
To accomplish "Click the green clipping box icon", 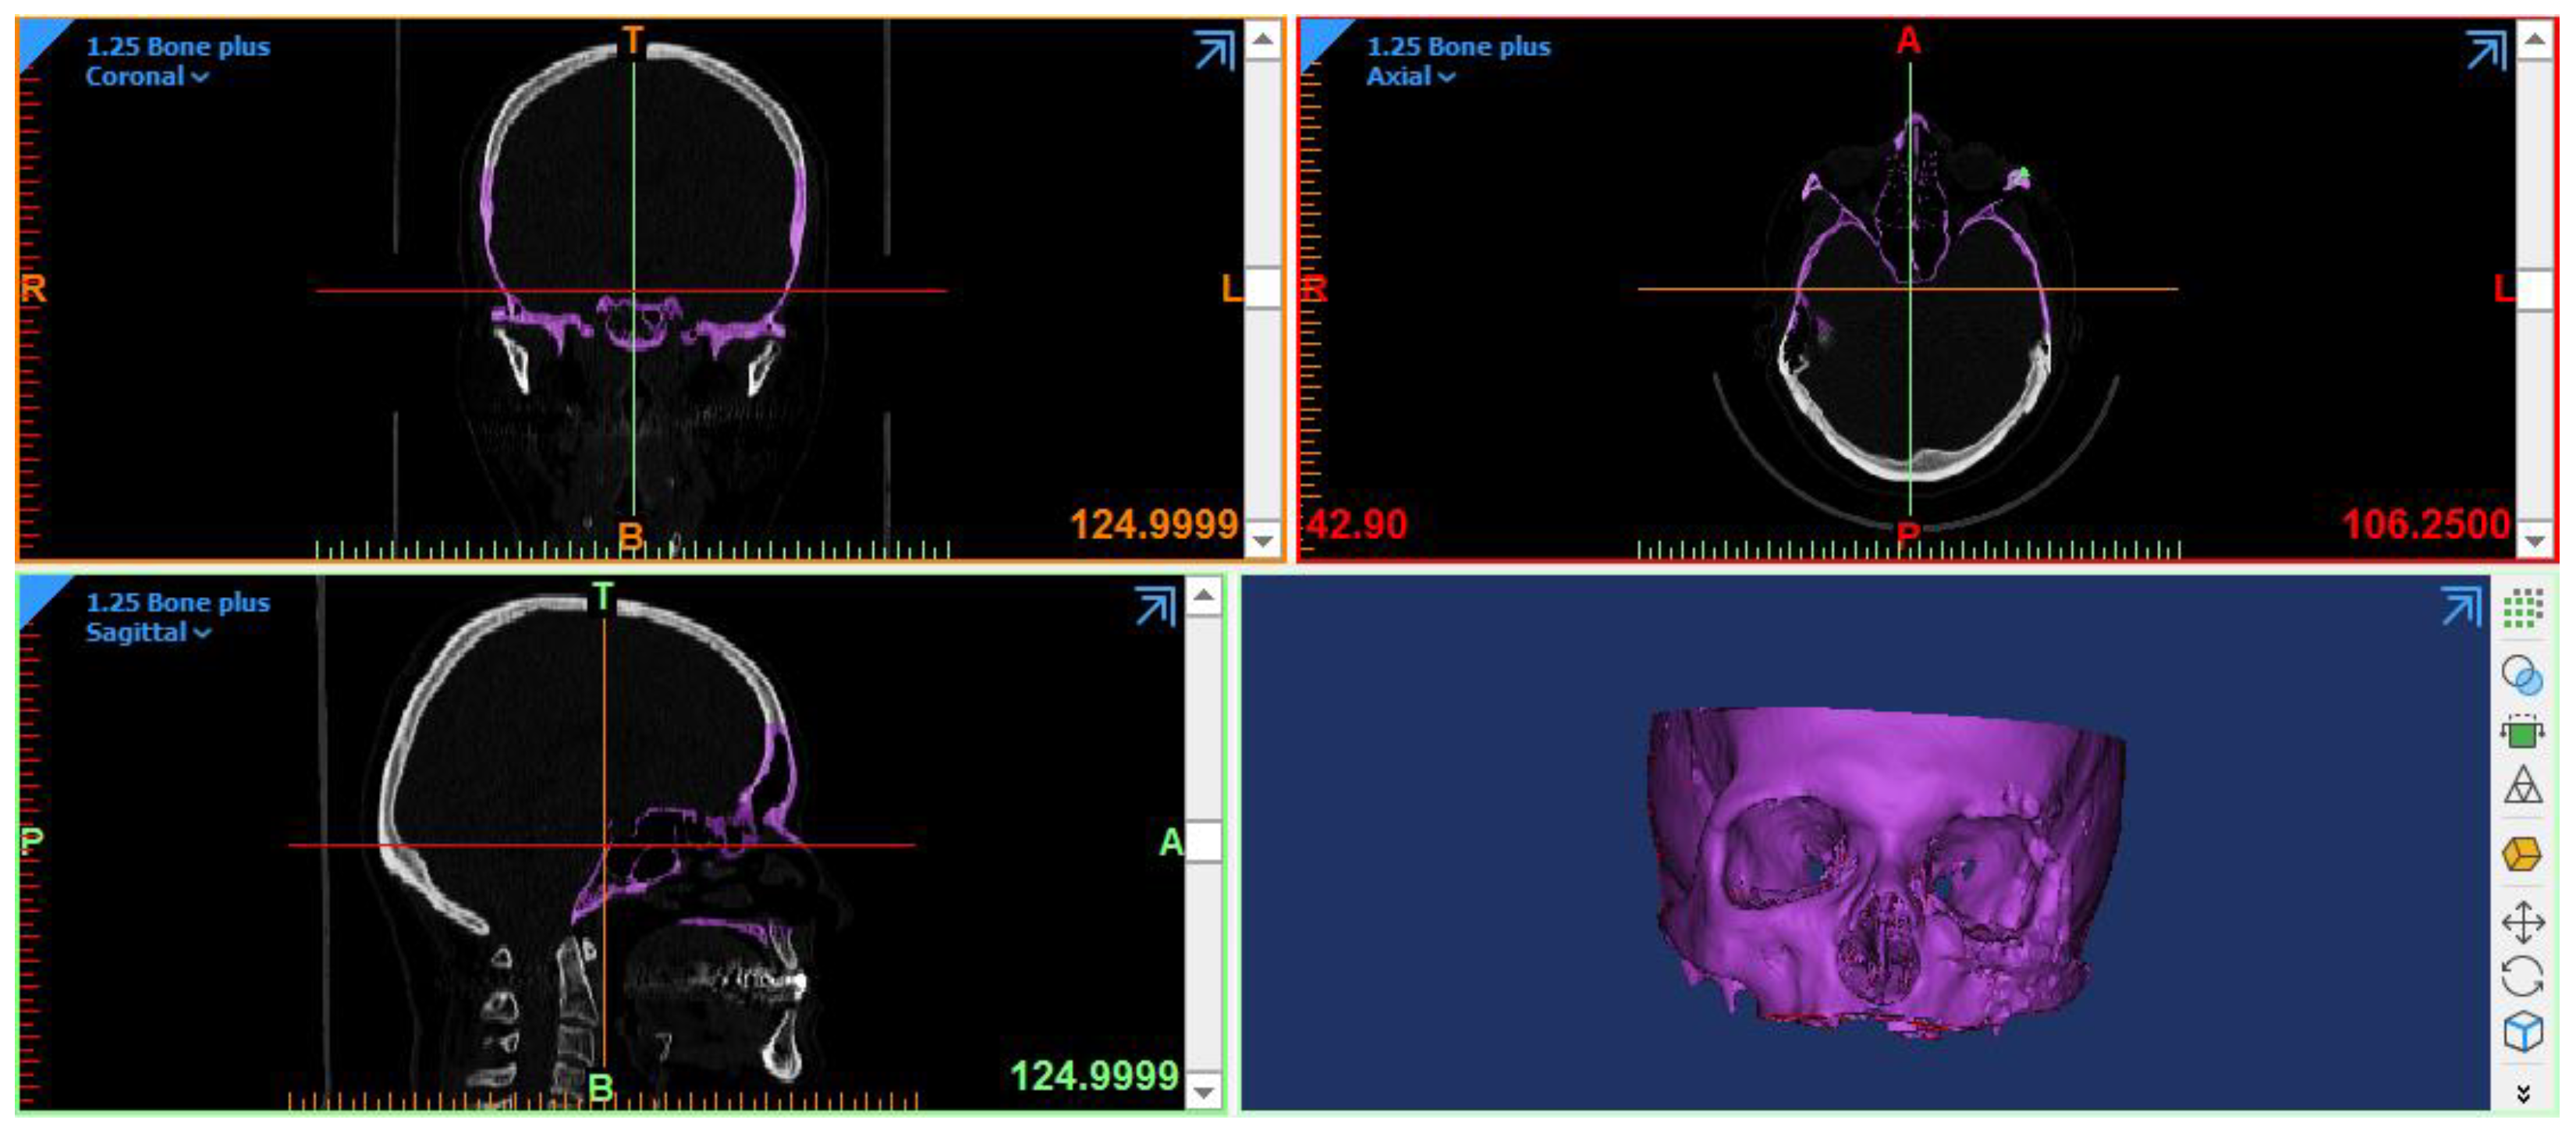I will click(x=2522, y=733).
